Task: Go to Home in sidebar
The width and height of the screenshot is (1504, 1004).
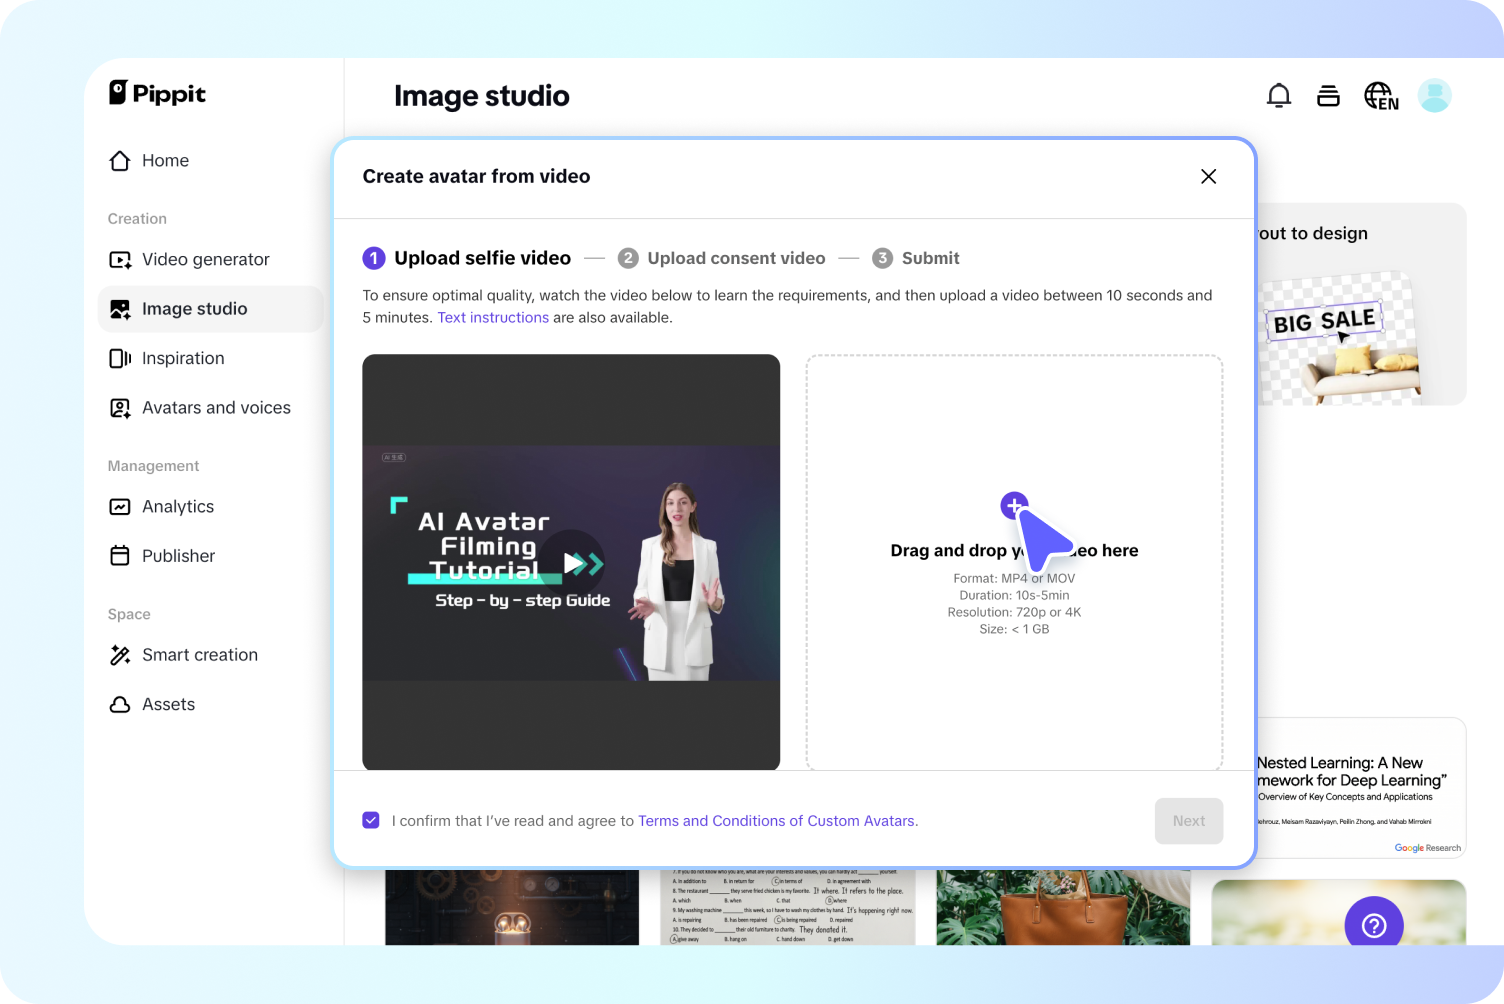Action: 211,161
